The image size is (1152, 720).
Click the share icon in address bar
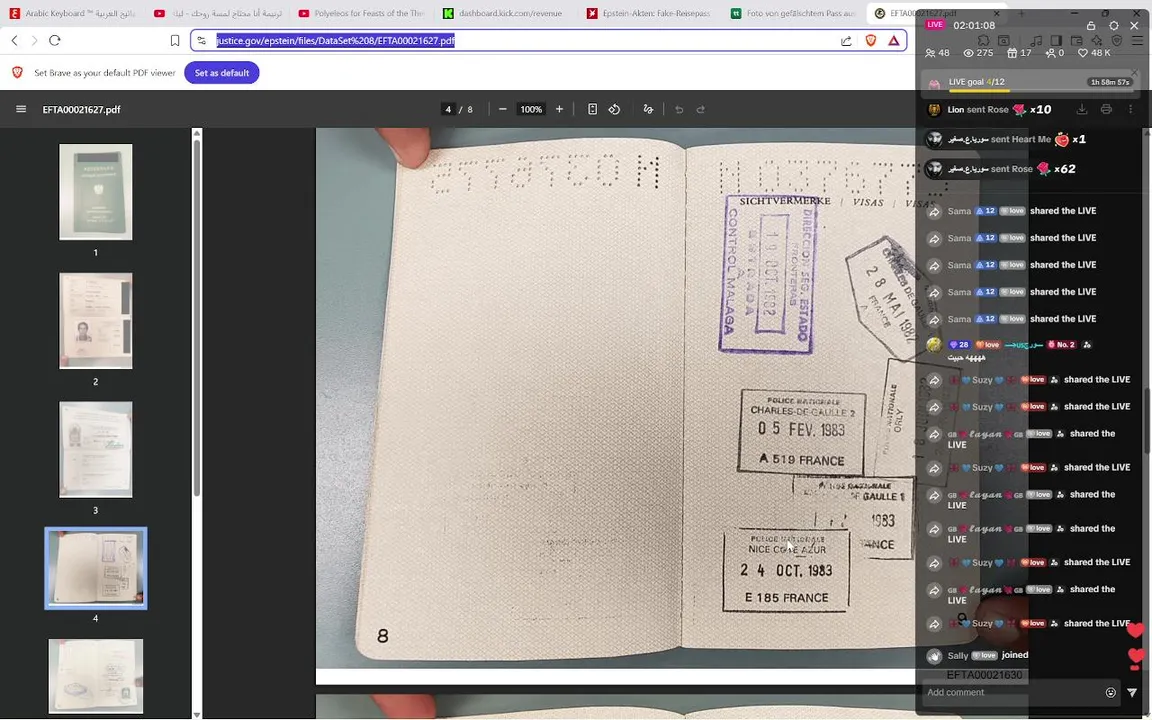click(x=846, y=40)
